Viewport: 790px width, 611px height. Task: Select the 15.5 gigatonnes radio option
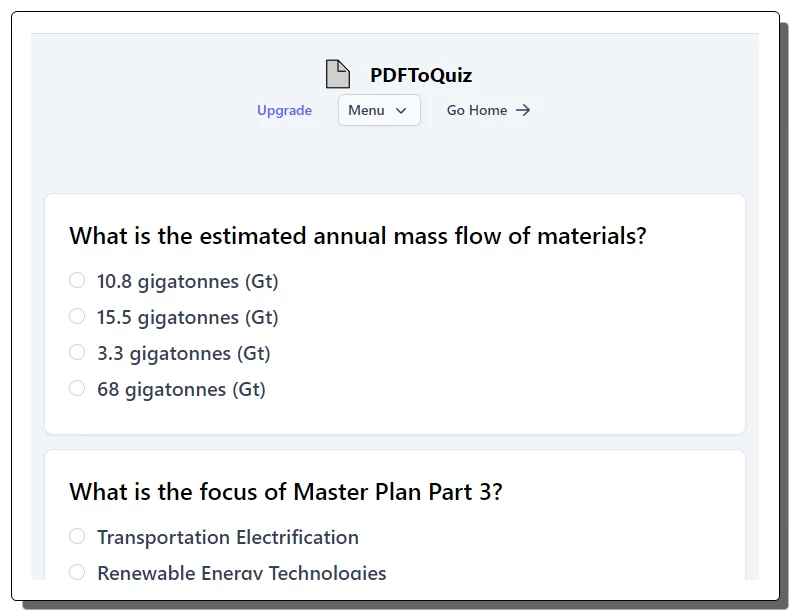[77, 316]
